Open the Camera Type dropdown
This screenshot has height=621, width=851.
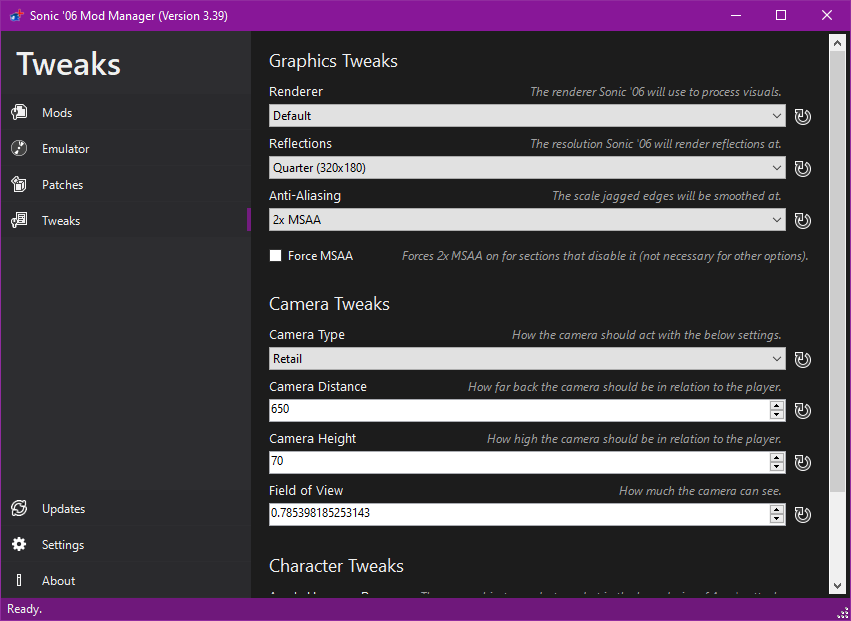(527, 359)
